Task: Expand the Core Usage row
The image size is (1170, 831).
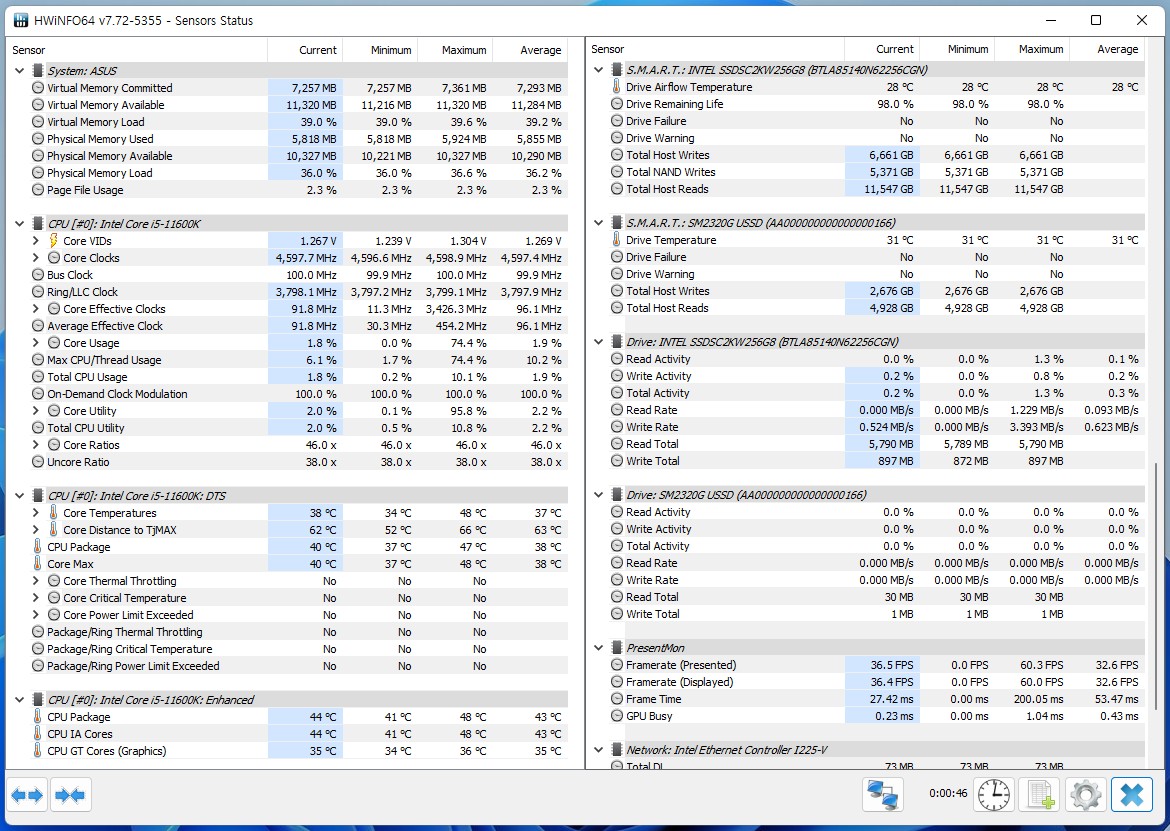Action: (x=35, y=342)
